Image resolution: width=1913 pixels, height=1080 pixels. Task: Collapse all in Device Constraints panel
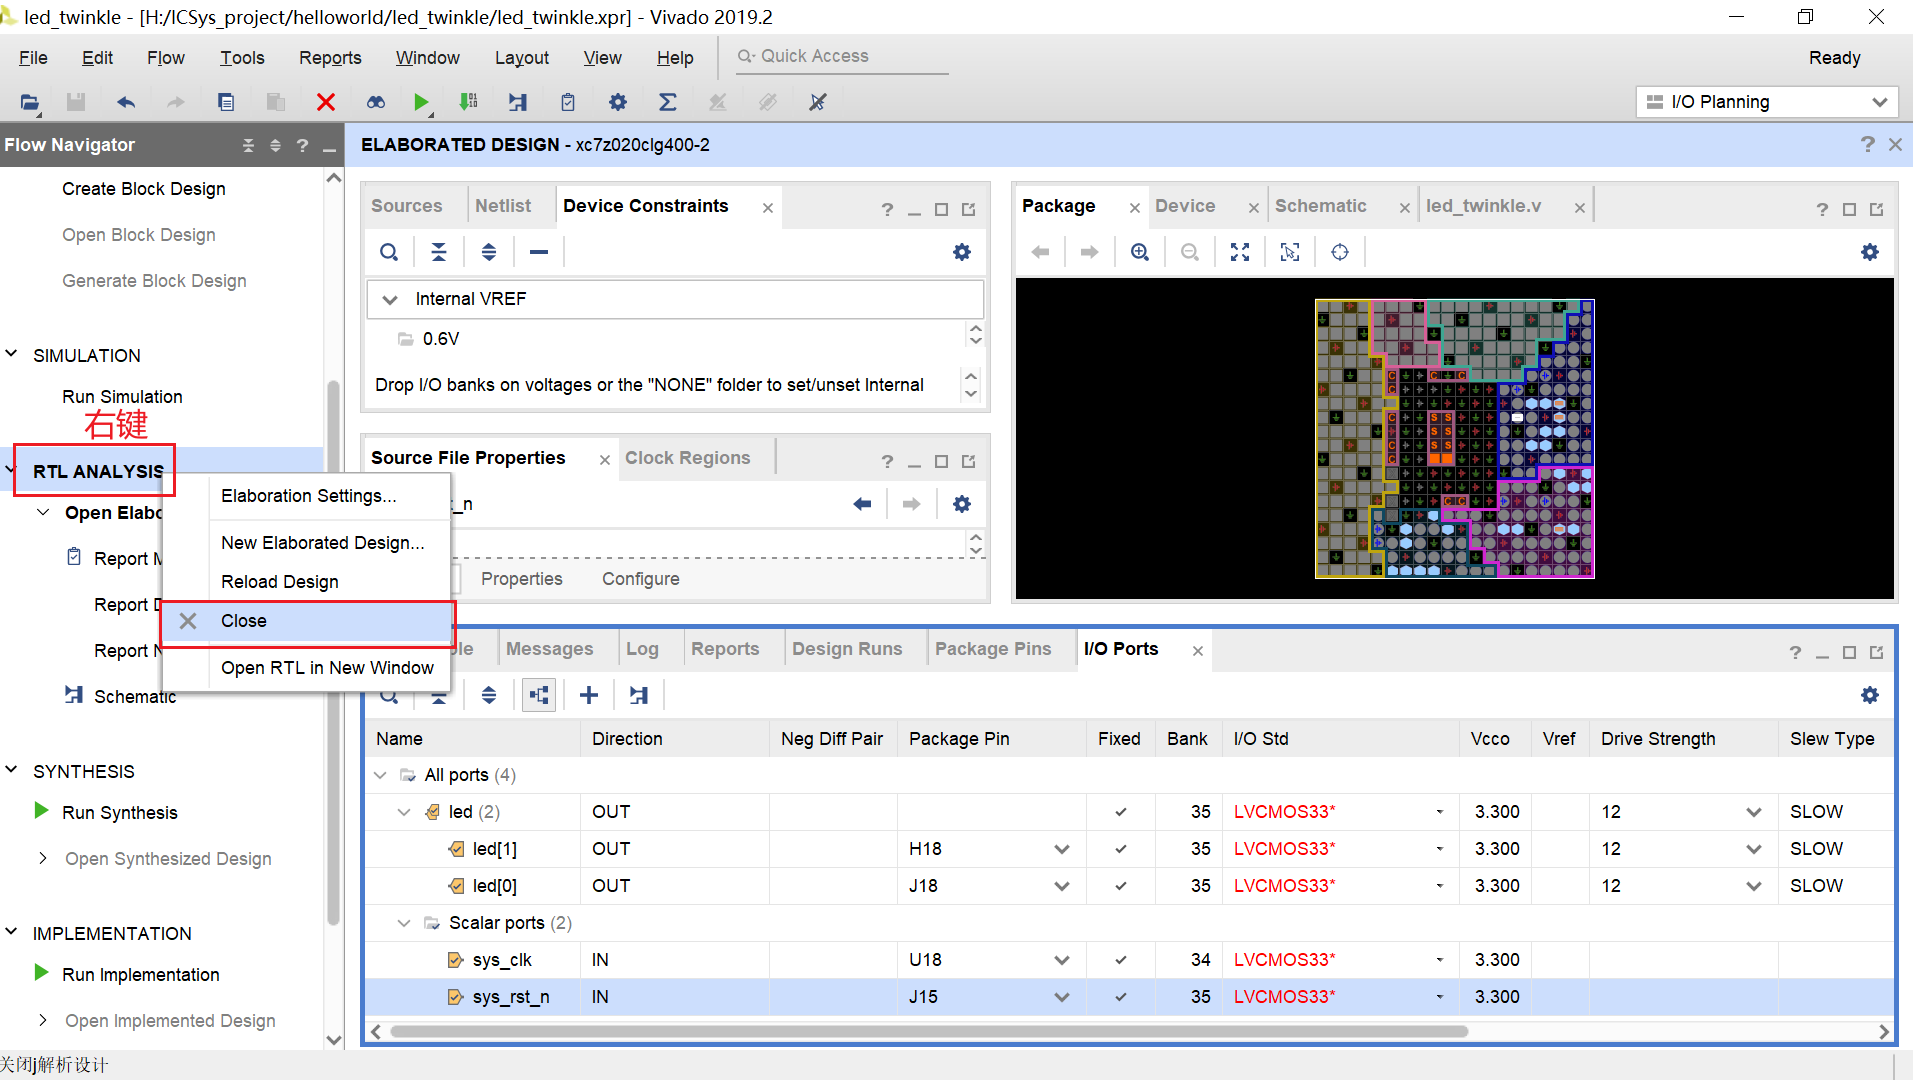(439, 252)
